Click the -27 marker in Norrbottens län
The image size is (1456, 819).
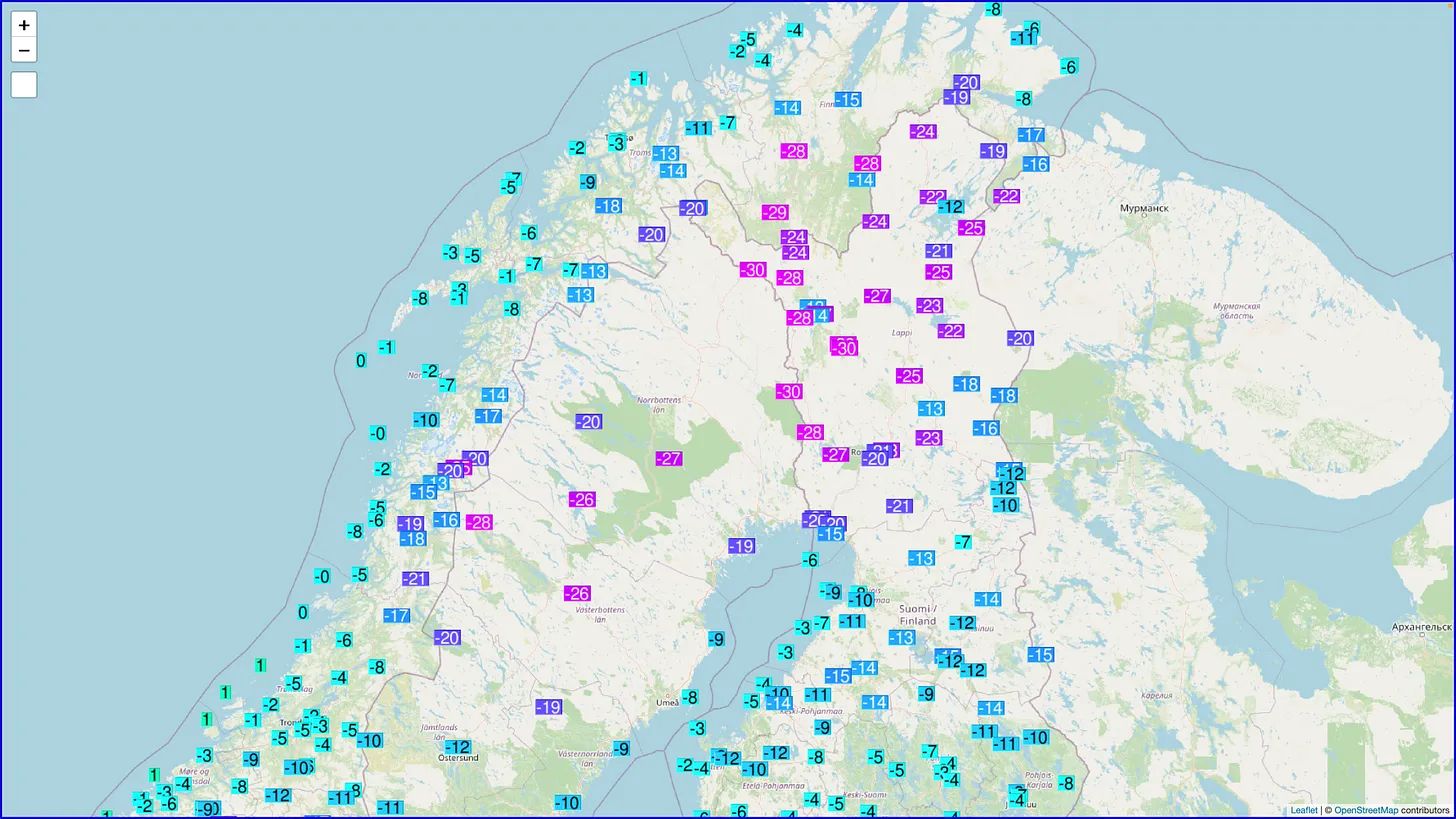point(669,458)
